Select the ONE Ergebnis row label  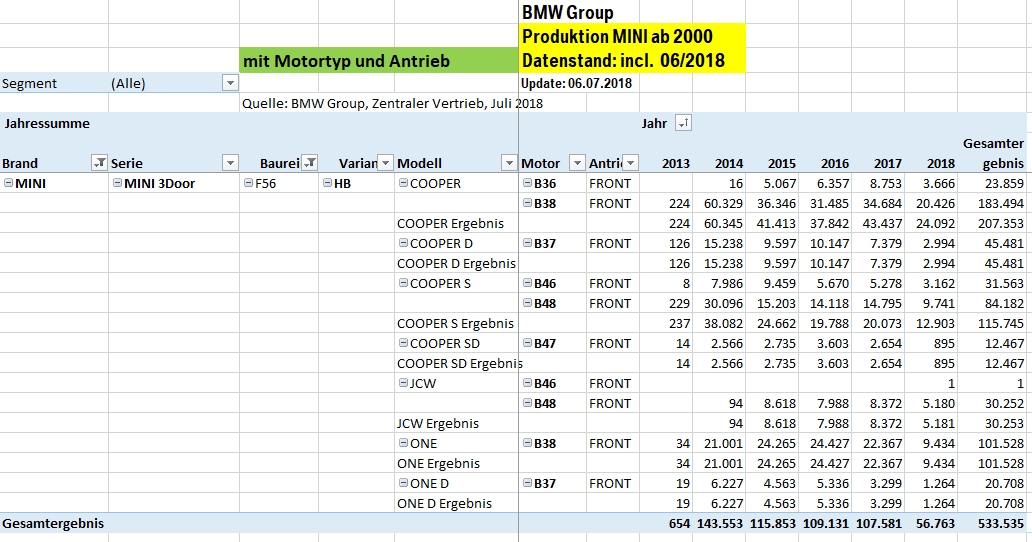(438, 463)
